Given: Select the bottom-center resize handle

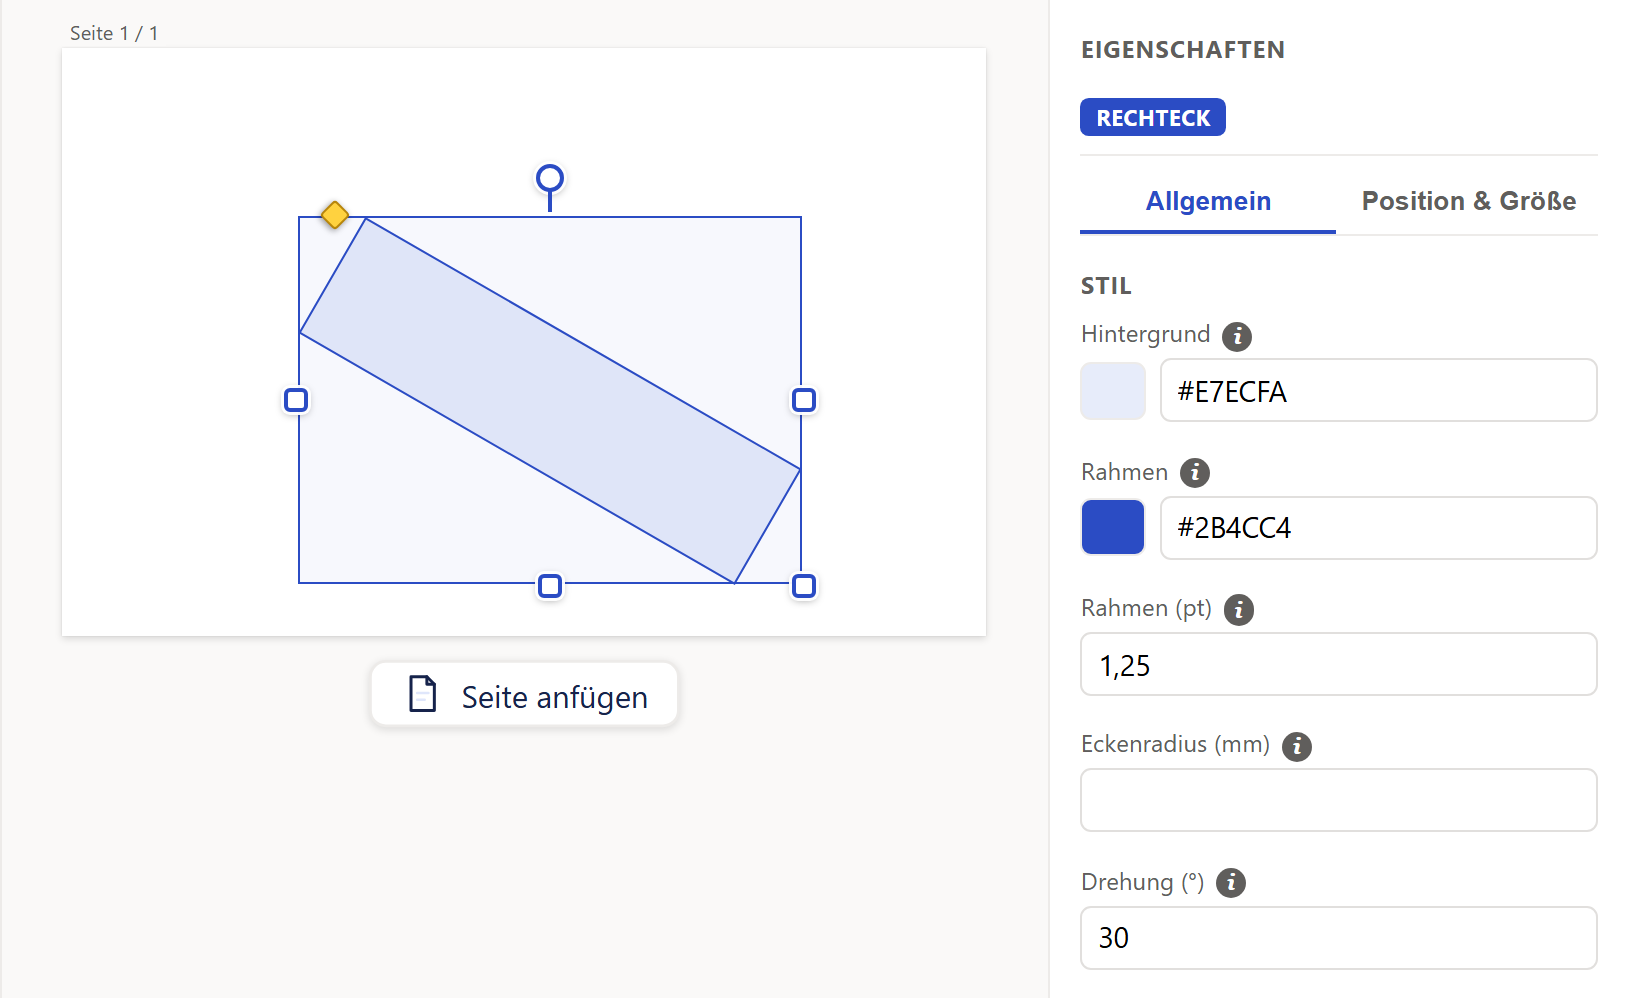Looking at the screenshot, I should (x=550, y=586).
